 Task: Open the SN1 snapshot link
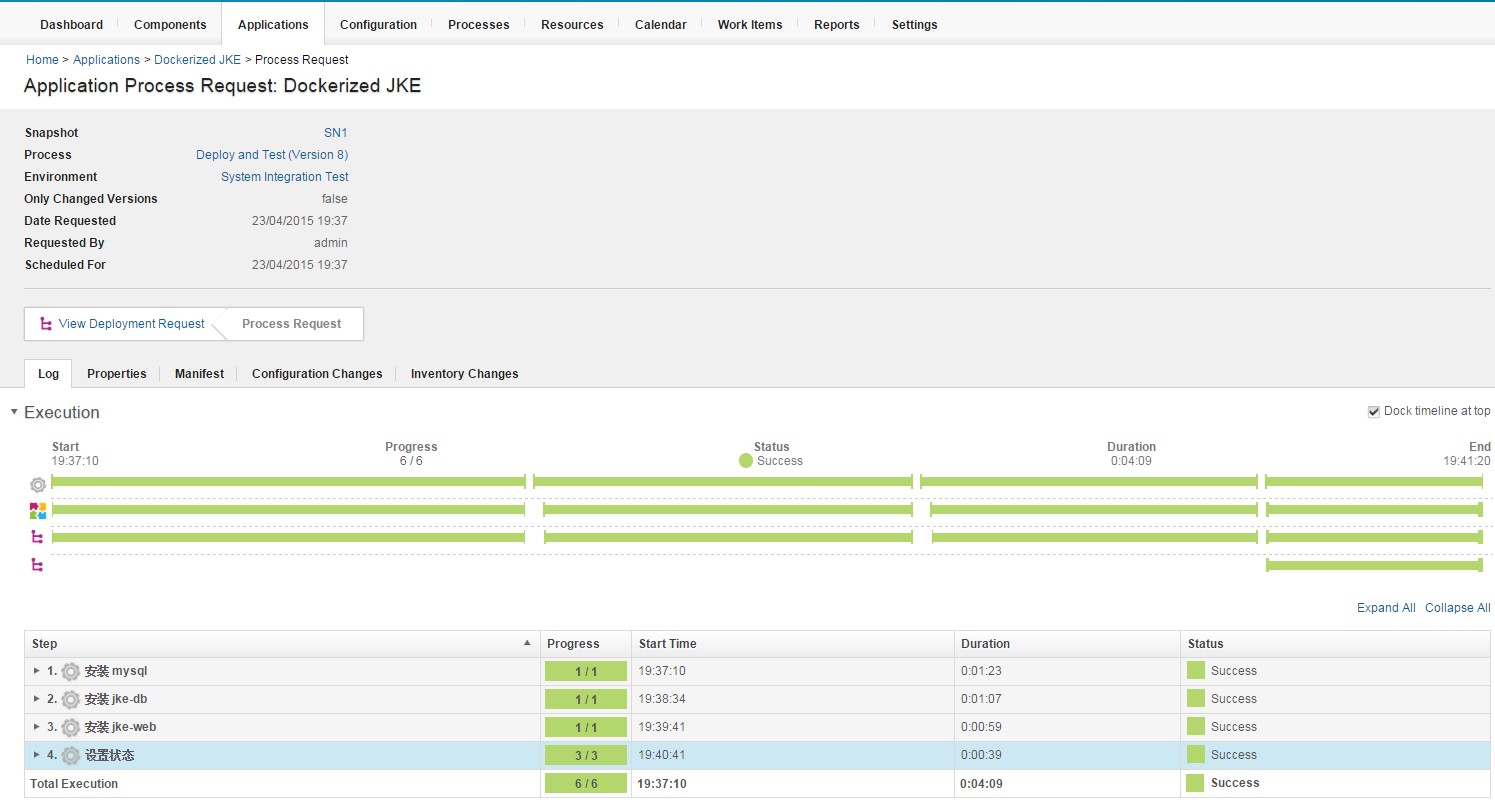click(x=336, y=133)
